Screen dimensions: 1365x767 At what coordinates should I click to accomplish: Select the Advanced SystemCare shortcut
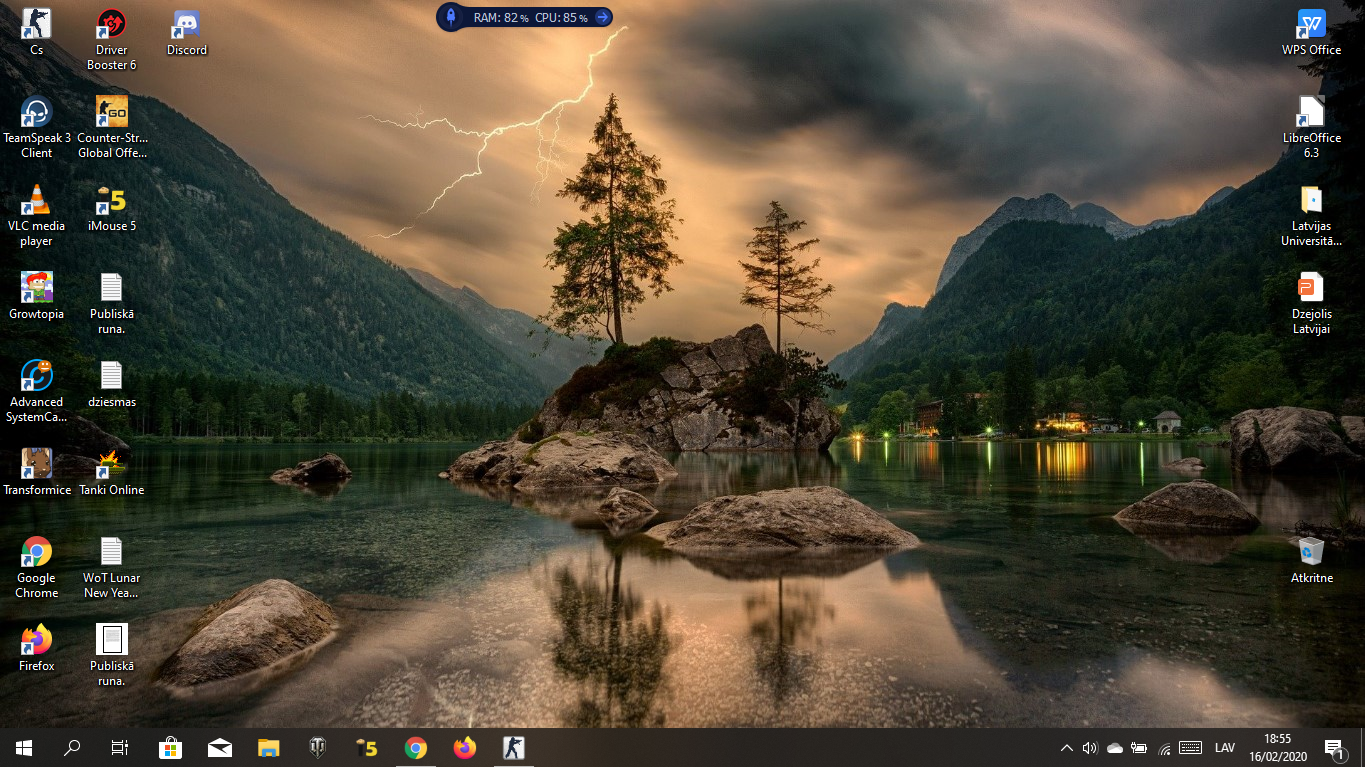coord(37,391)
